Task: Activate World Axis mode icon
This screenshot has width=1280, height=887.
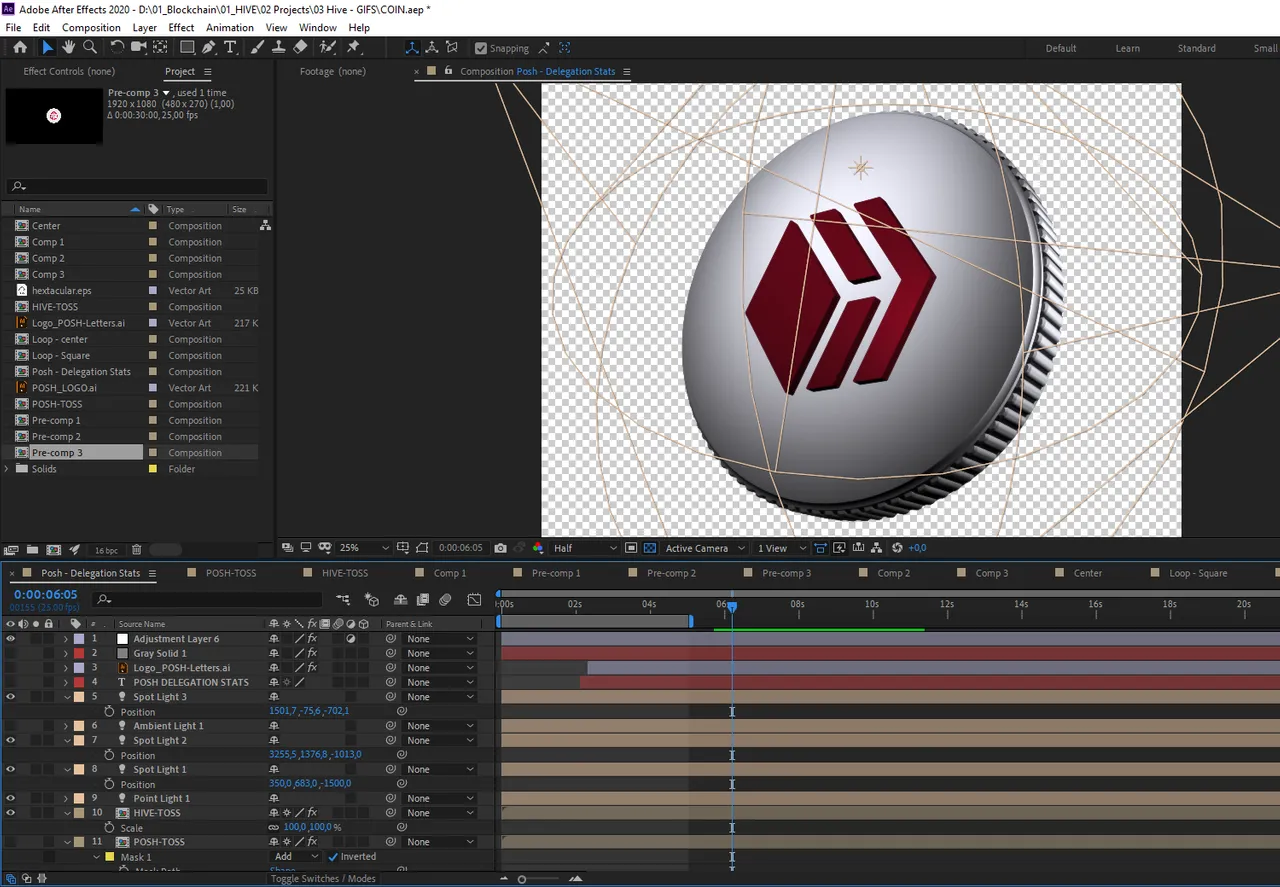Action: tap(432, 47)
